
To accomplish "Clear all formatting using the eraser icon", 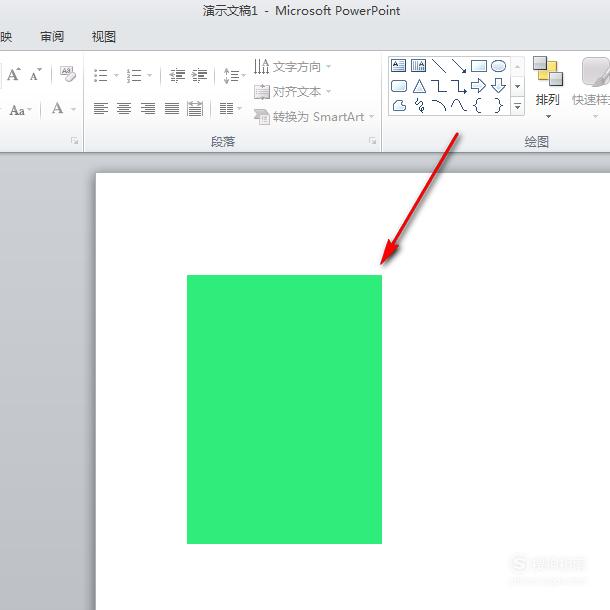I will coord(68,74).
